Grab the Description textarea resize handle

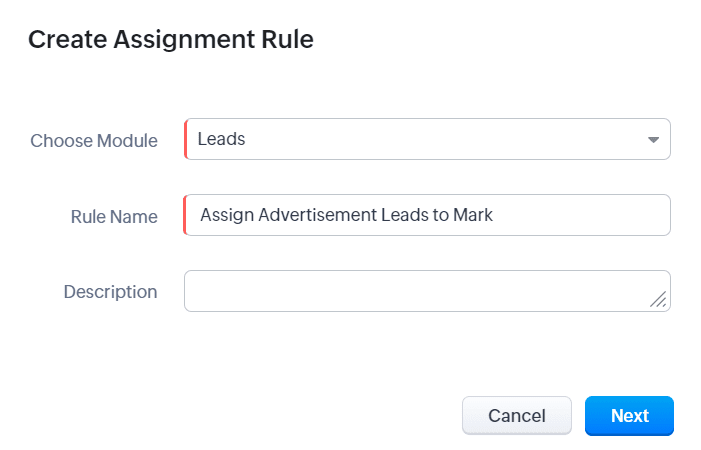coord(658,299)
